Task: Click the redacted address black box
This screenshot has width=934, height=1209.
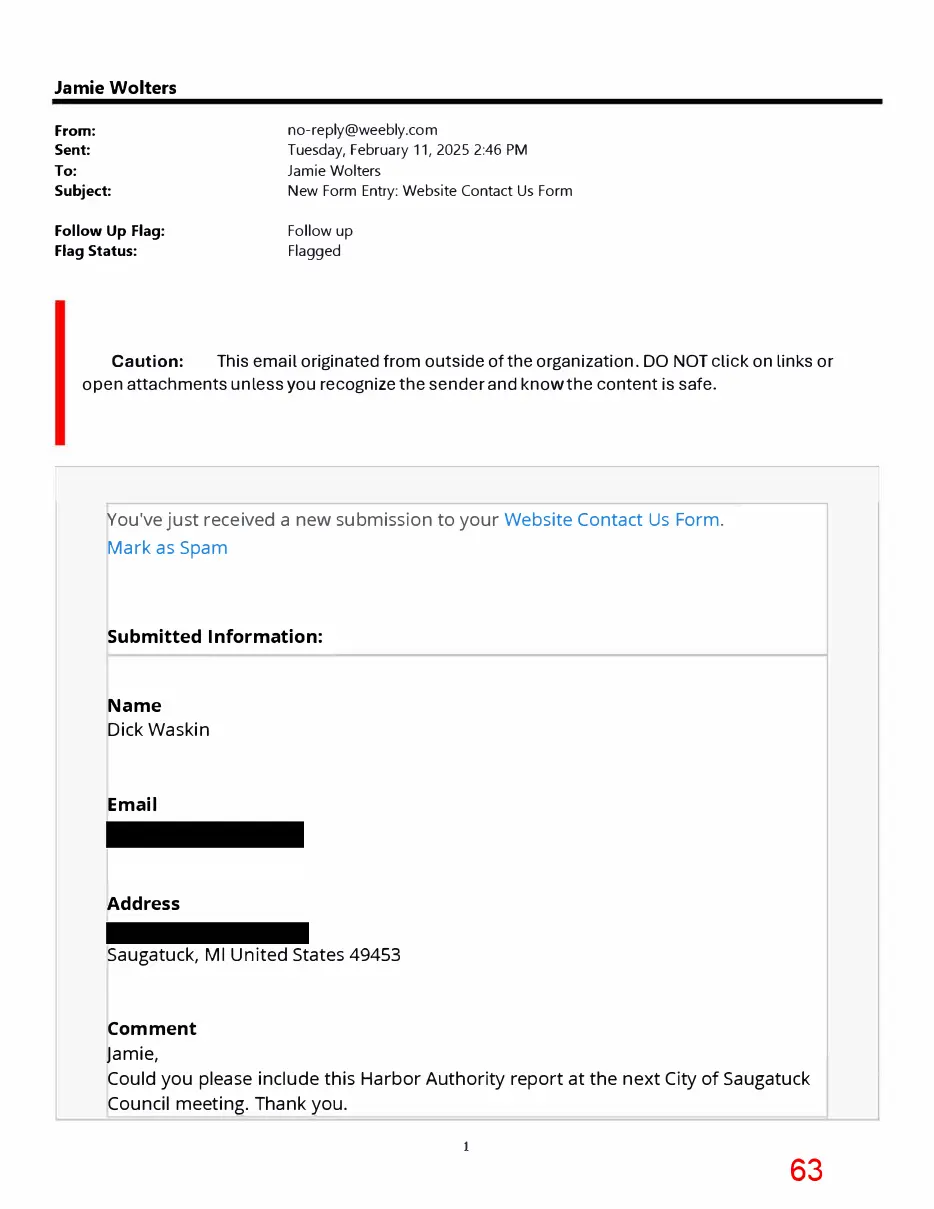Action: (207, 932)
